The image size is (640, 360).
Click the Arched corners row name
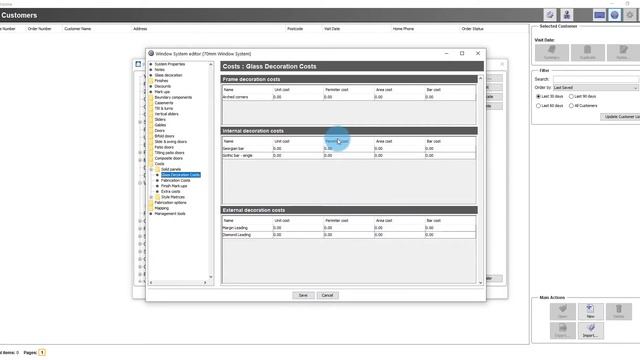click(235, 97)
